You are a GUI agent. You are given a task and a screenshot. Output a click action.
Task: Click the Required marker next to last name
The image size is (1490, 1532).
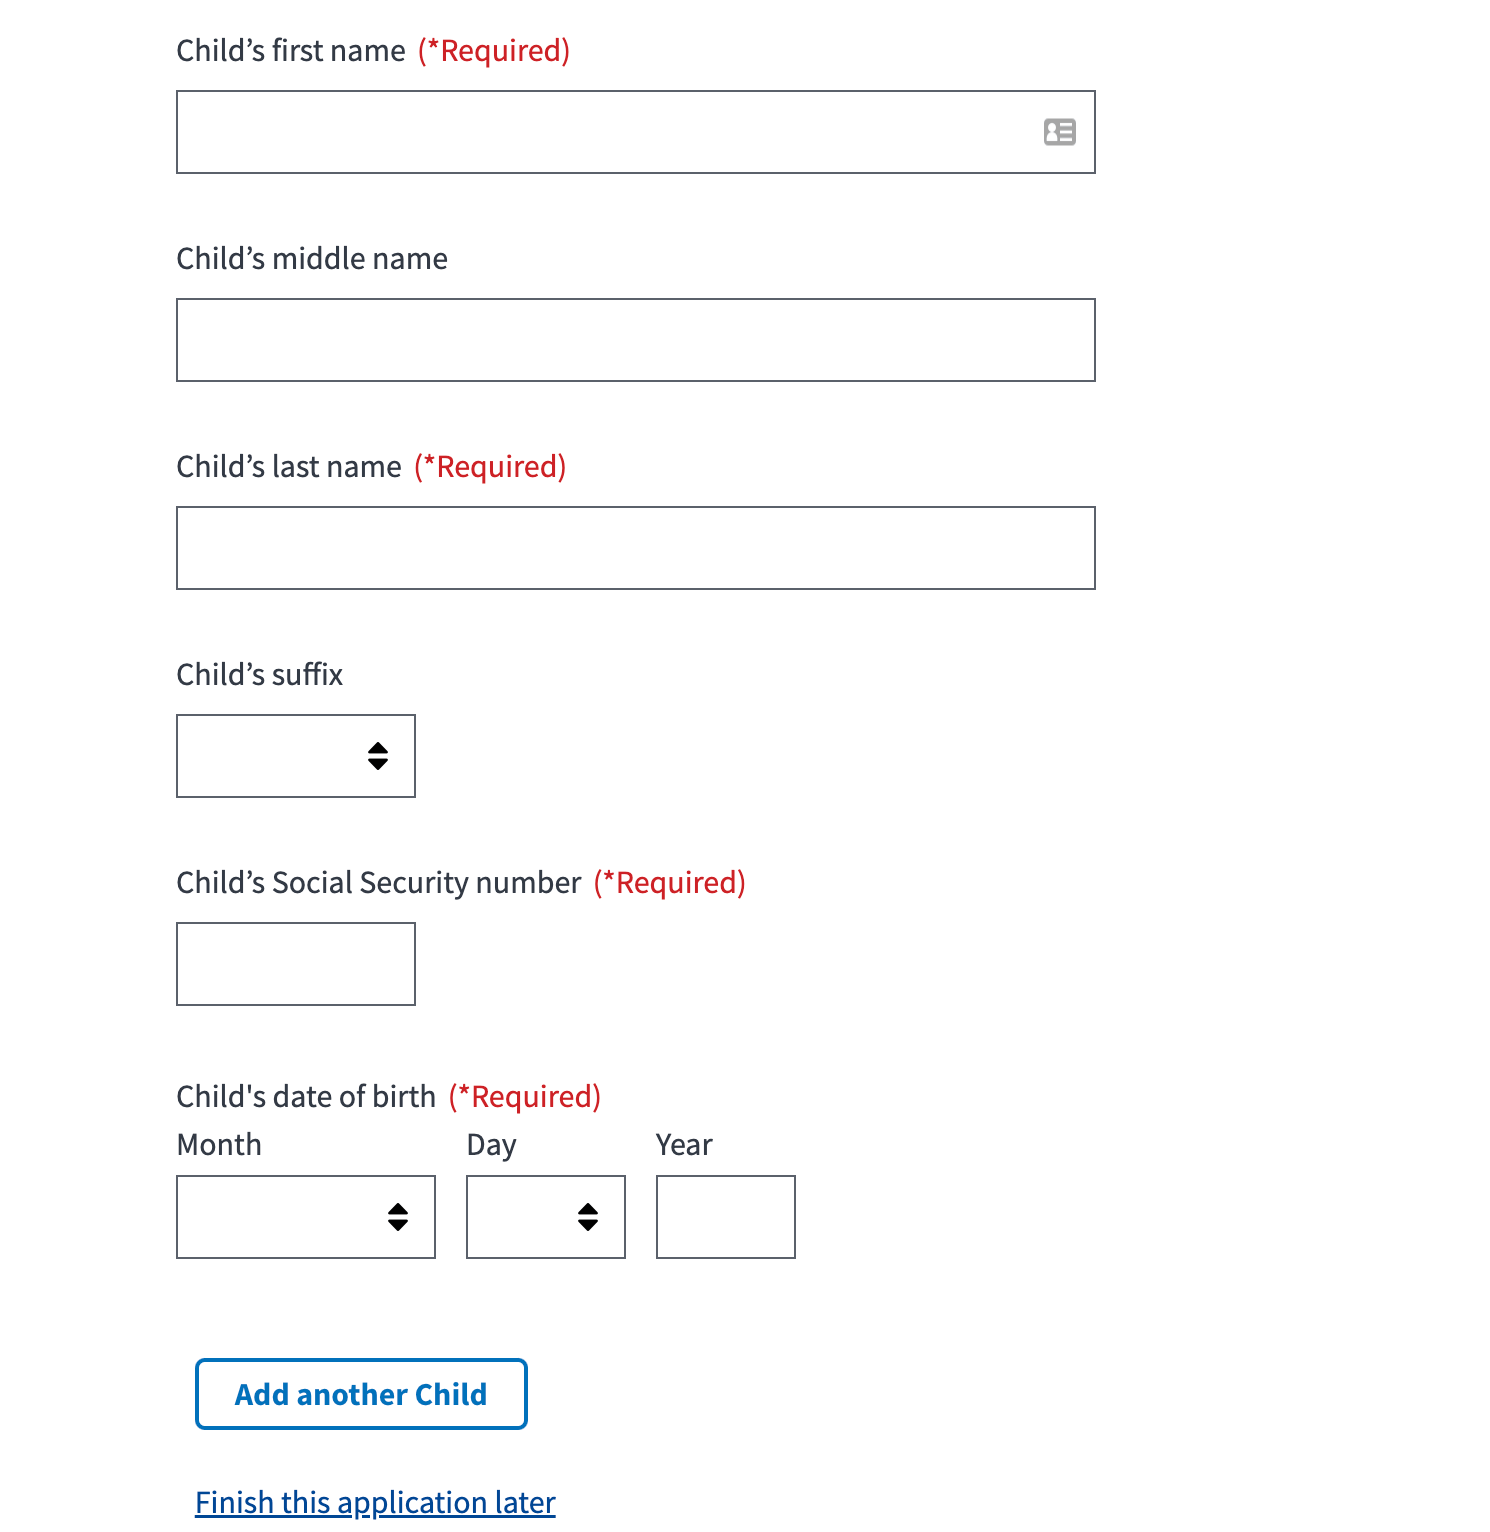[x=489, y=466]
